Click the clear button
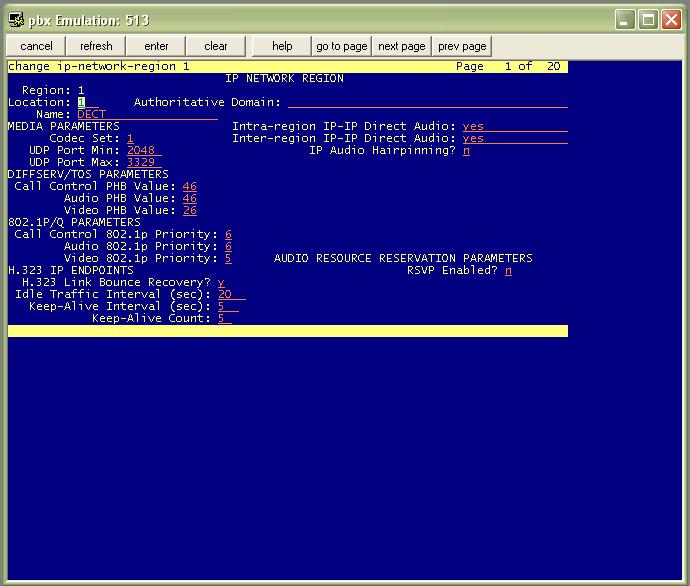Viewport: 690px width, 586px height. [216, 46]
